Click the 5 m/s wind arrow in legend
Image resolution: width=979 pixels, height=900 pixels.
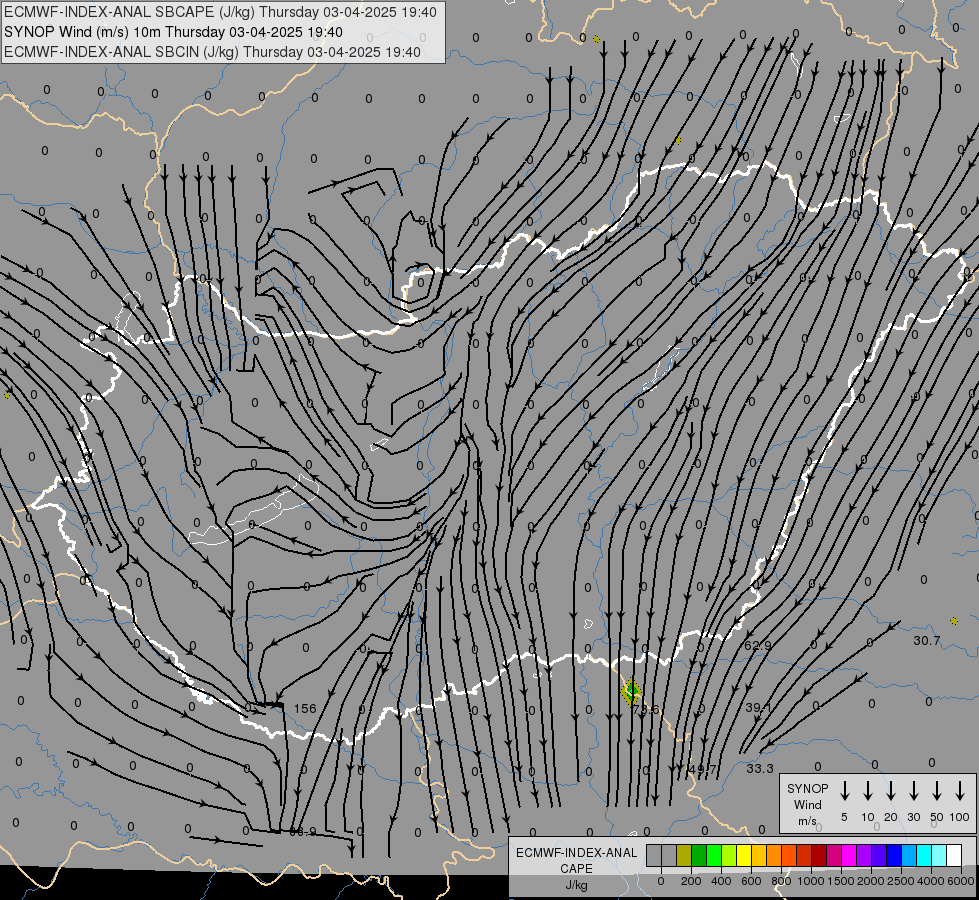[844, 791]
